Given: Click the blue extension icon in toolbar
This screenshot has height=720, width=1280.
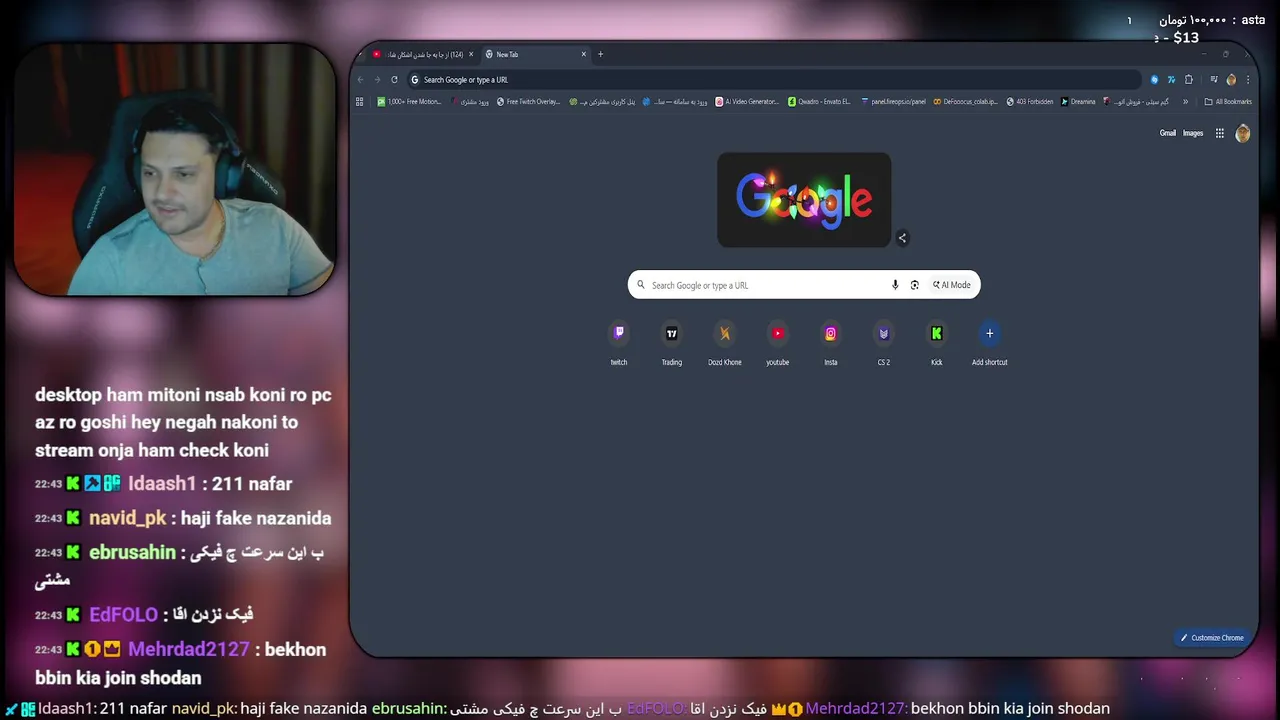Looking at the screenshot, I should [1154, 80].
